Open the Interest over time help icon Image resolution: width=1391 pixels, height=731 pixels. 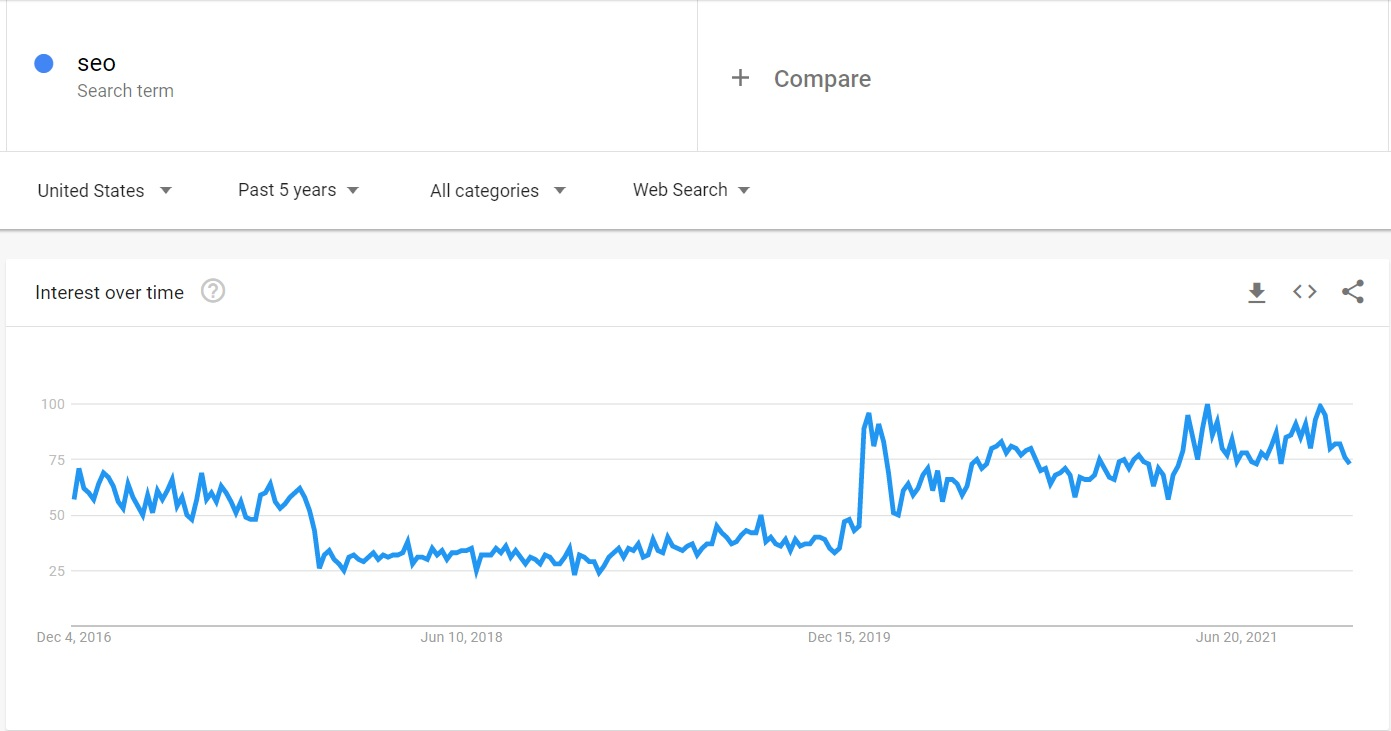(x=213, y=291)
